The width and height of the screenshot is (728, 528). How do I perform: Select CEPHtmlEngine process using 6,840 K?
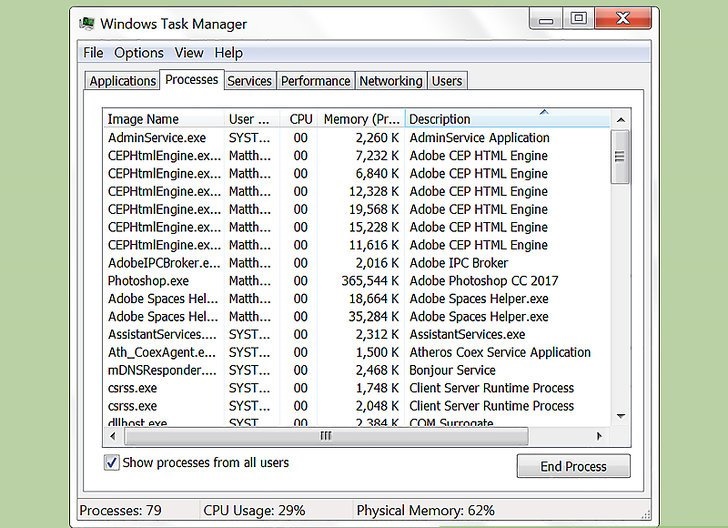pos(357,174)
